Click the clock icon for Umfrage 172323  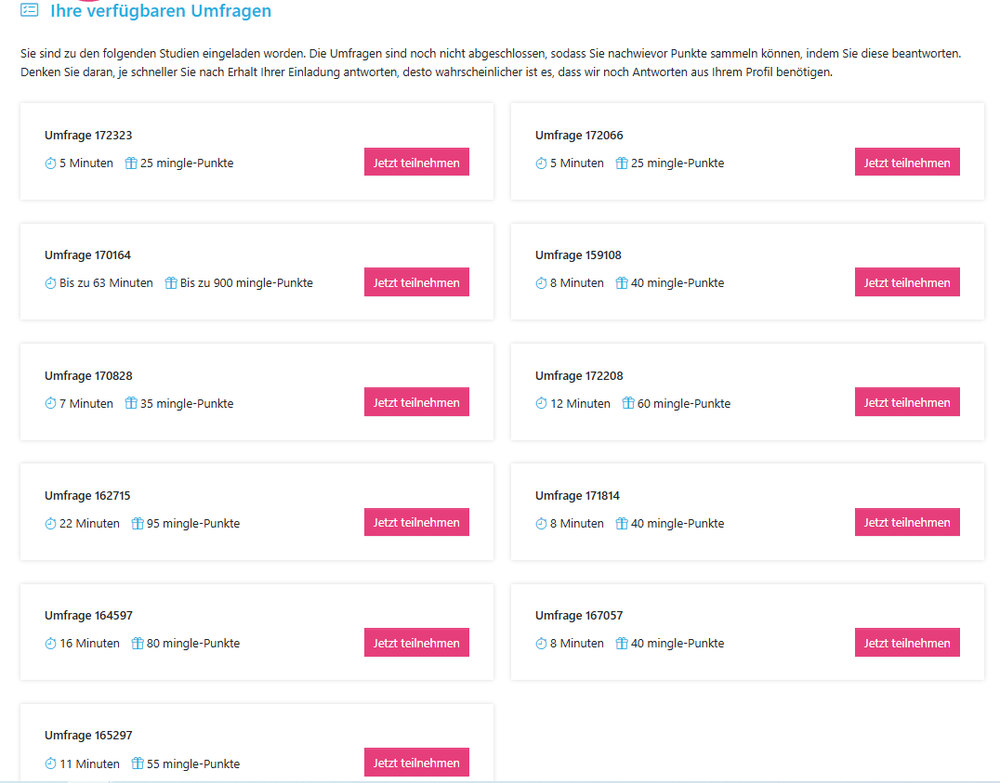tap(50, 163)
